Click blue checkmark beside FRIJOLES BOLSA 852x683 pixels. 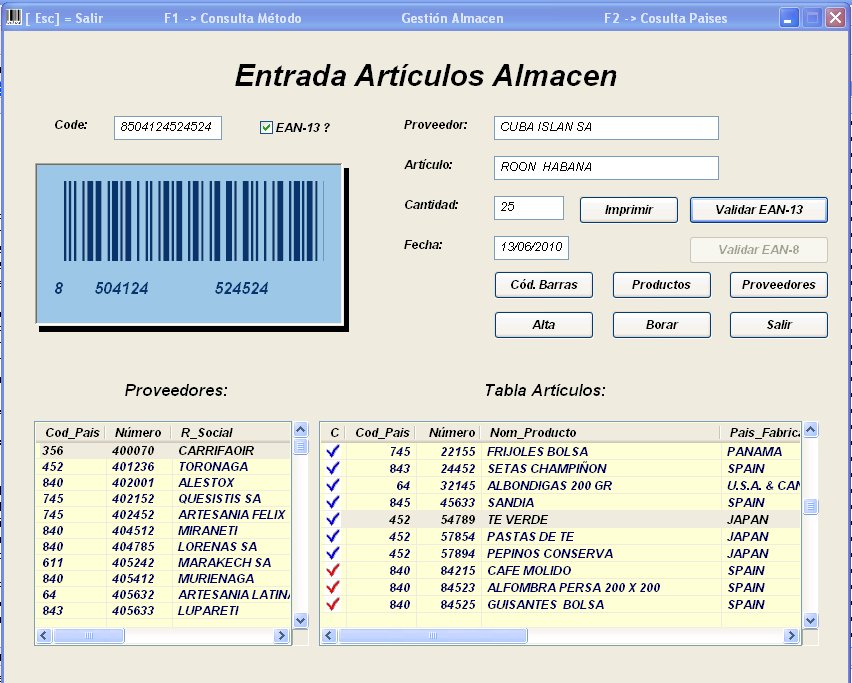(333, 452)
